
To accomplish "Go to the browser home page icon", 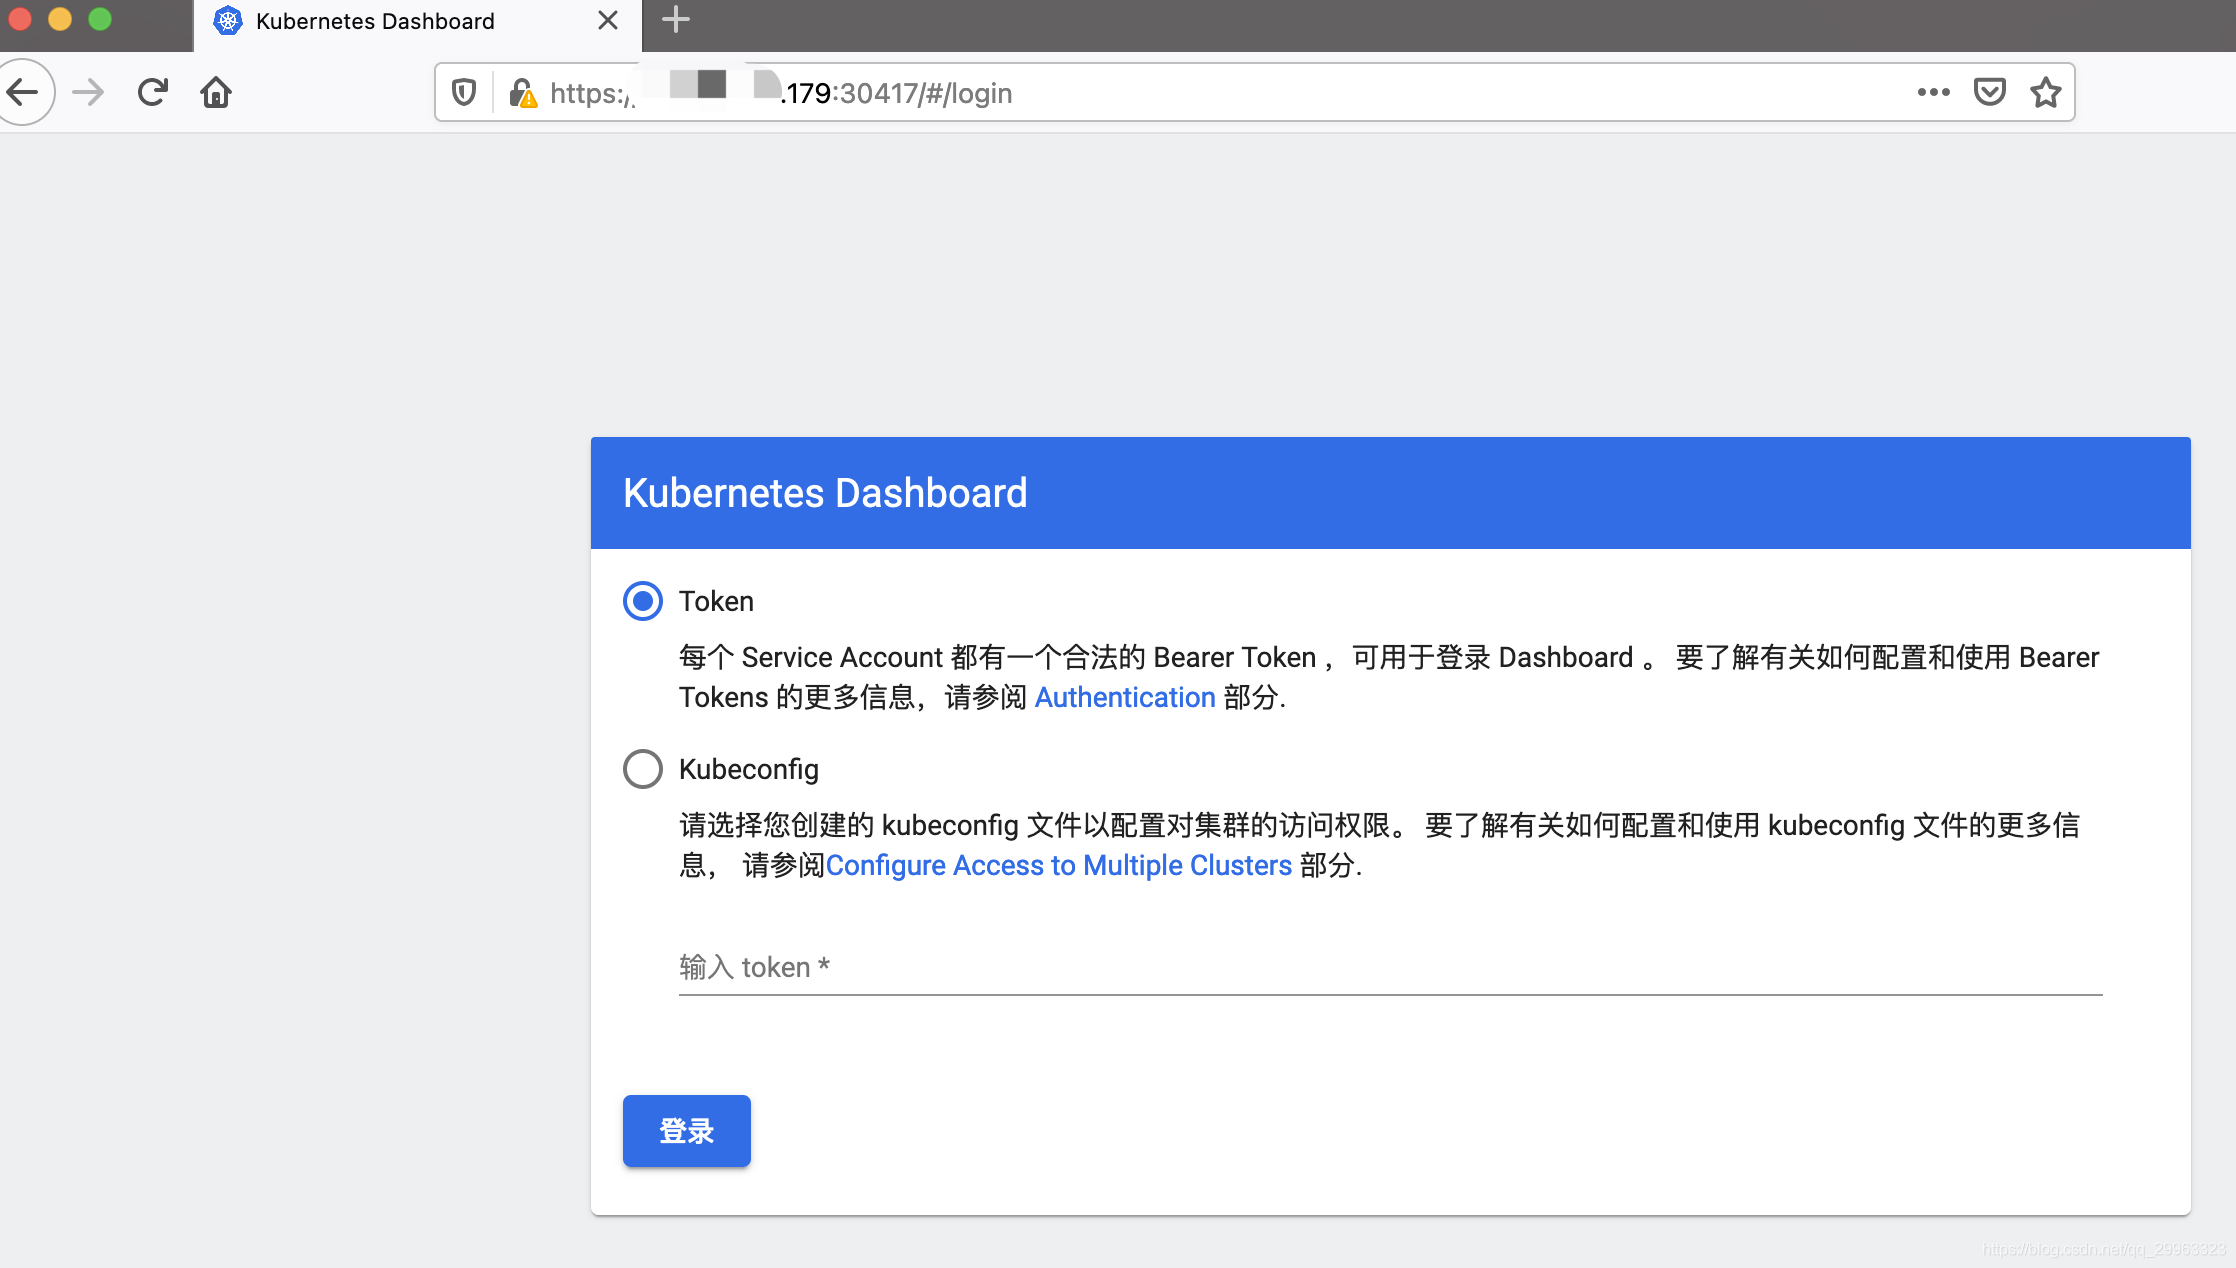I will click(x=216, y=93).
